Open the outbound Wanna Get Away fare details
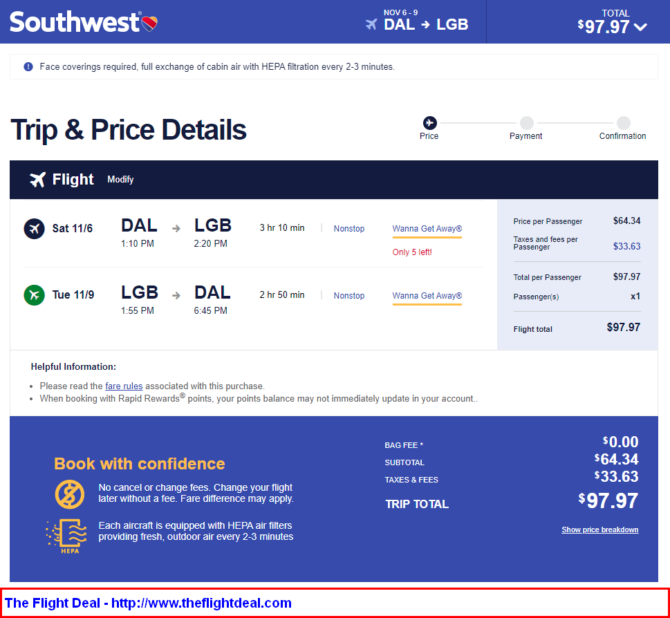This screenshot has height=618, width=670. click(427, 229)
